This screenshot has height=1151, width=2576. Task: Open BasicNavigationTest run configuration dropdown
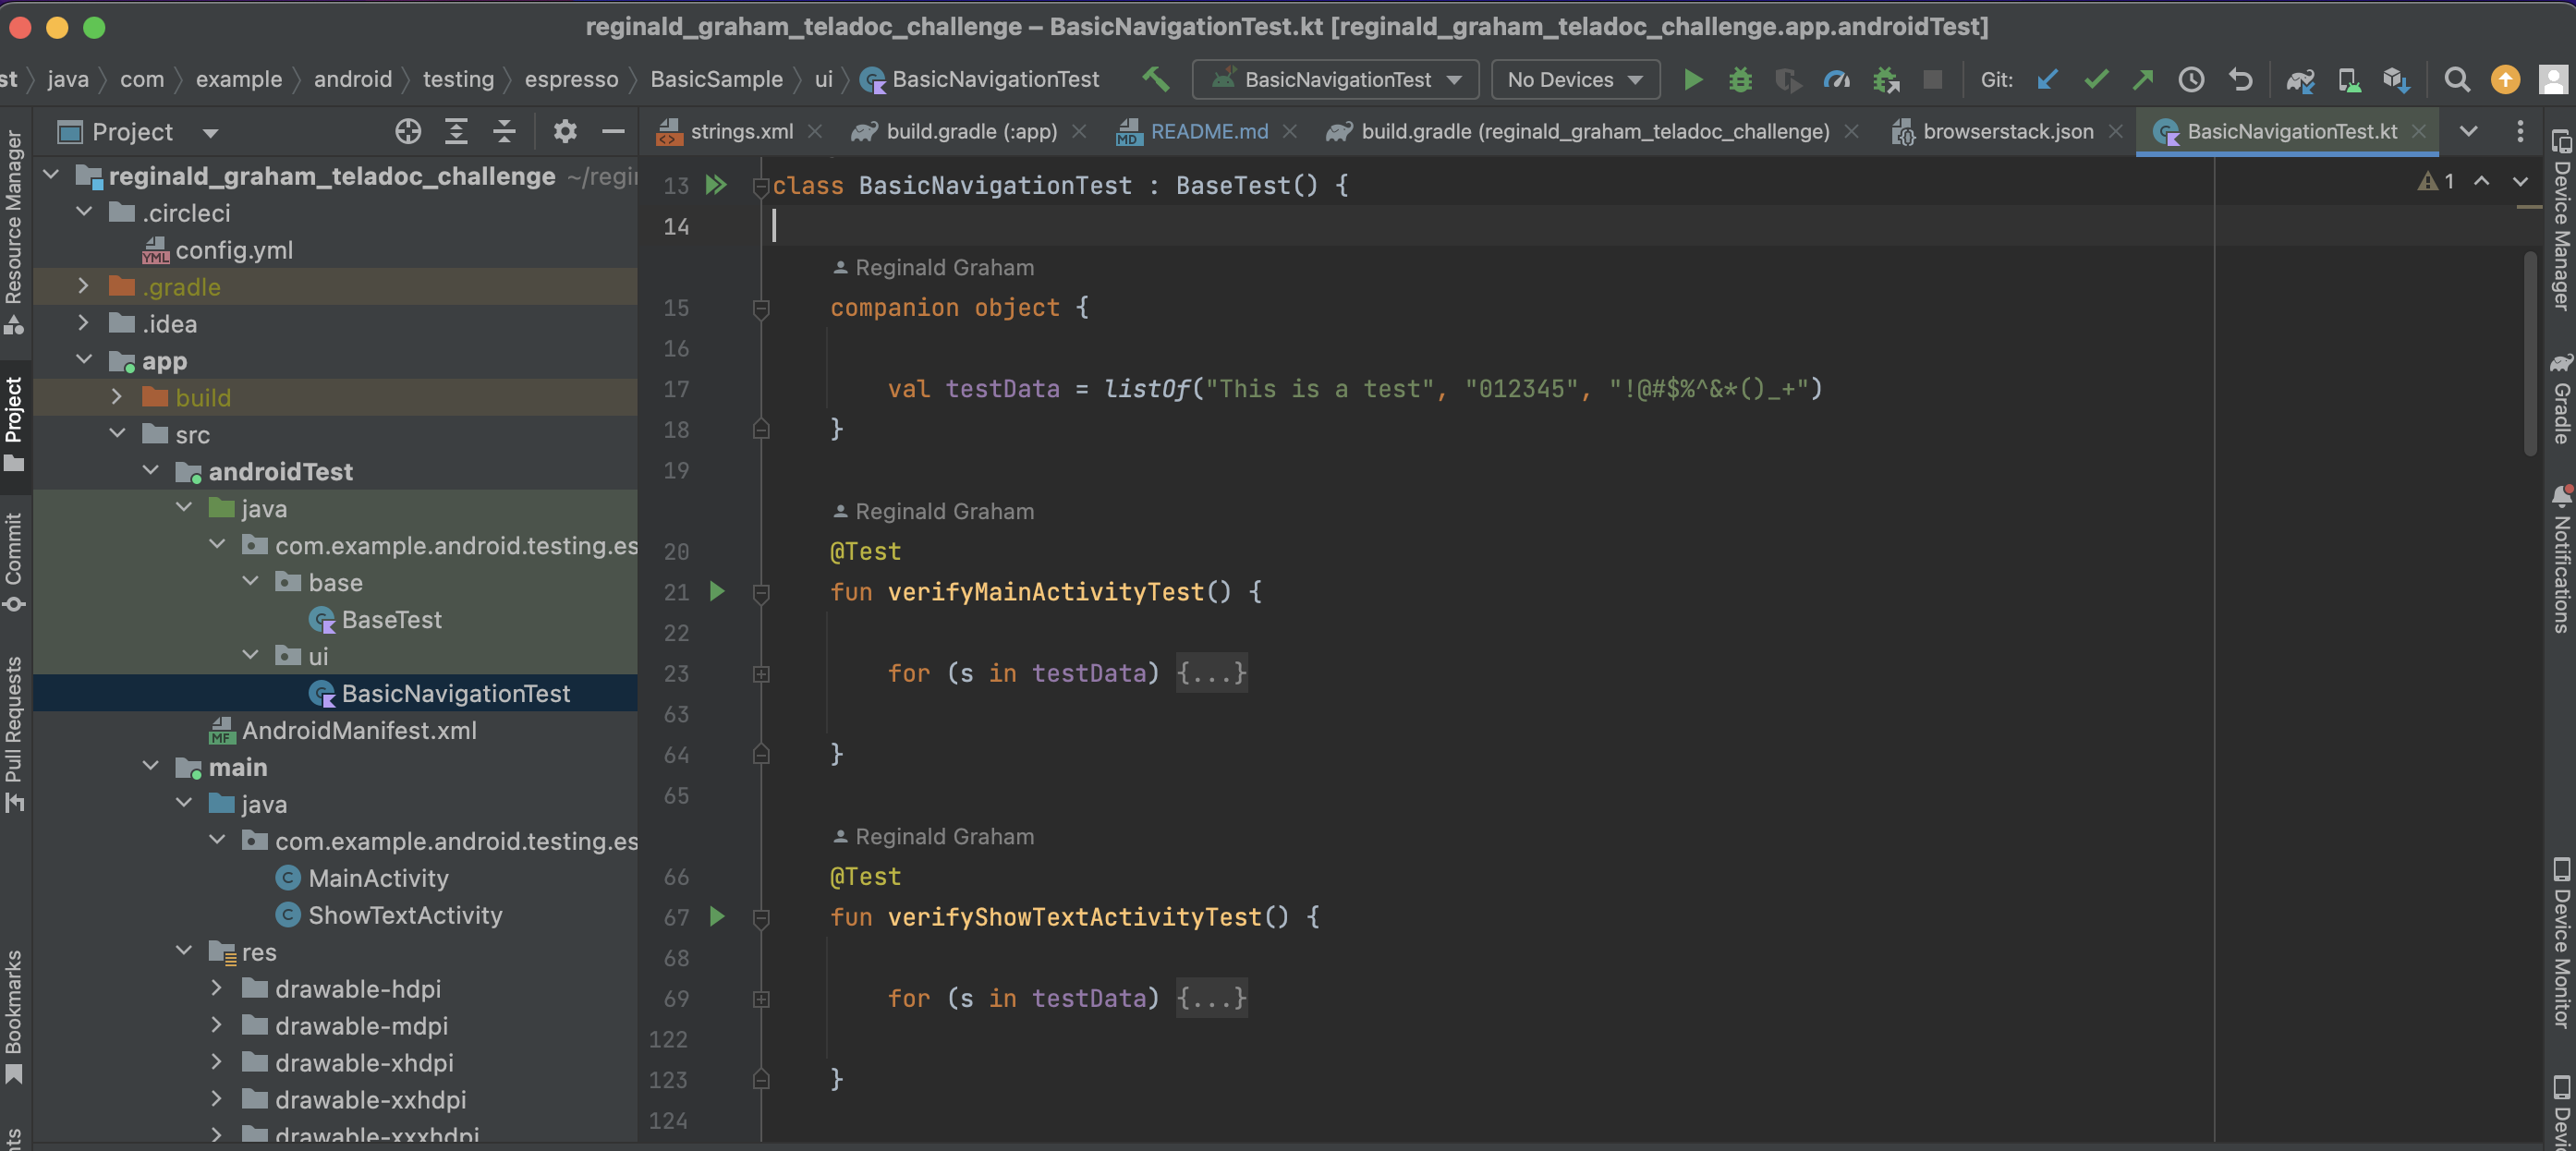point(1335,79)
